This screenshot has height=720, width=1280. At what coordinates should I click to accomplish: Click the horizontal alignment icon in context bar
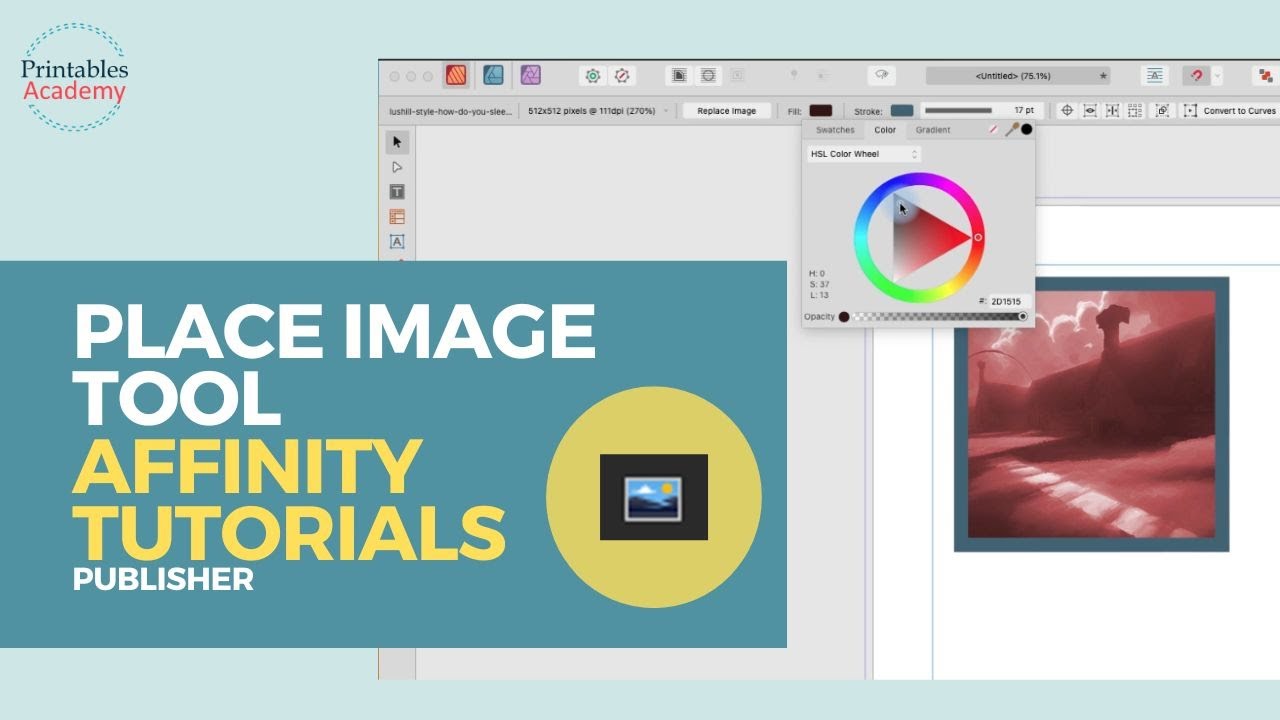[1112, 111]
